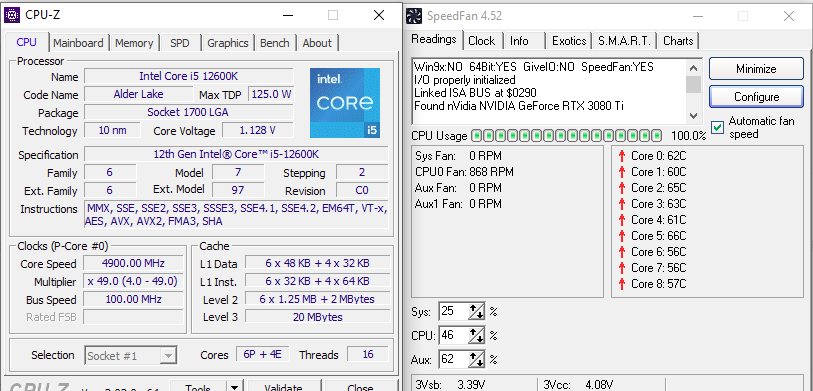Select the Readings tab in SpeedFan
The height and width of the screenshot is (391, 813).
[x=434, y=39]
